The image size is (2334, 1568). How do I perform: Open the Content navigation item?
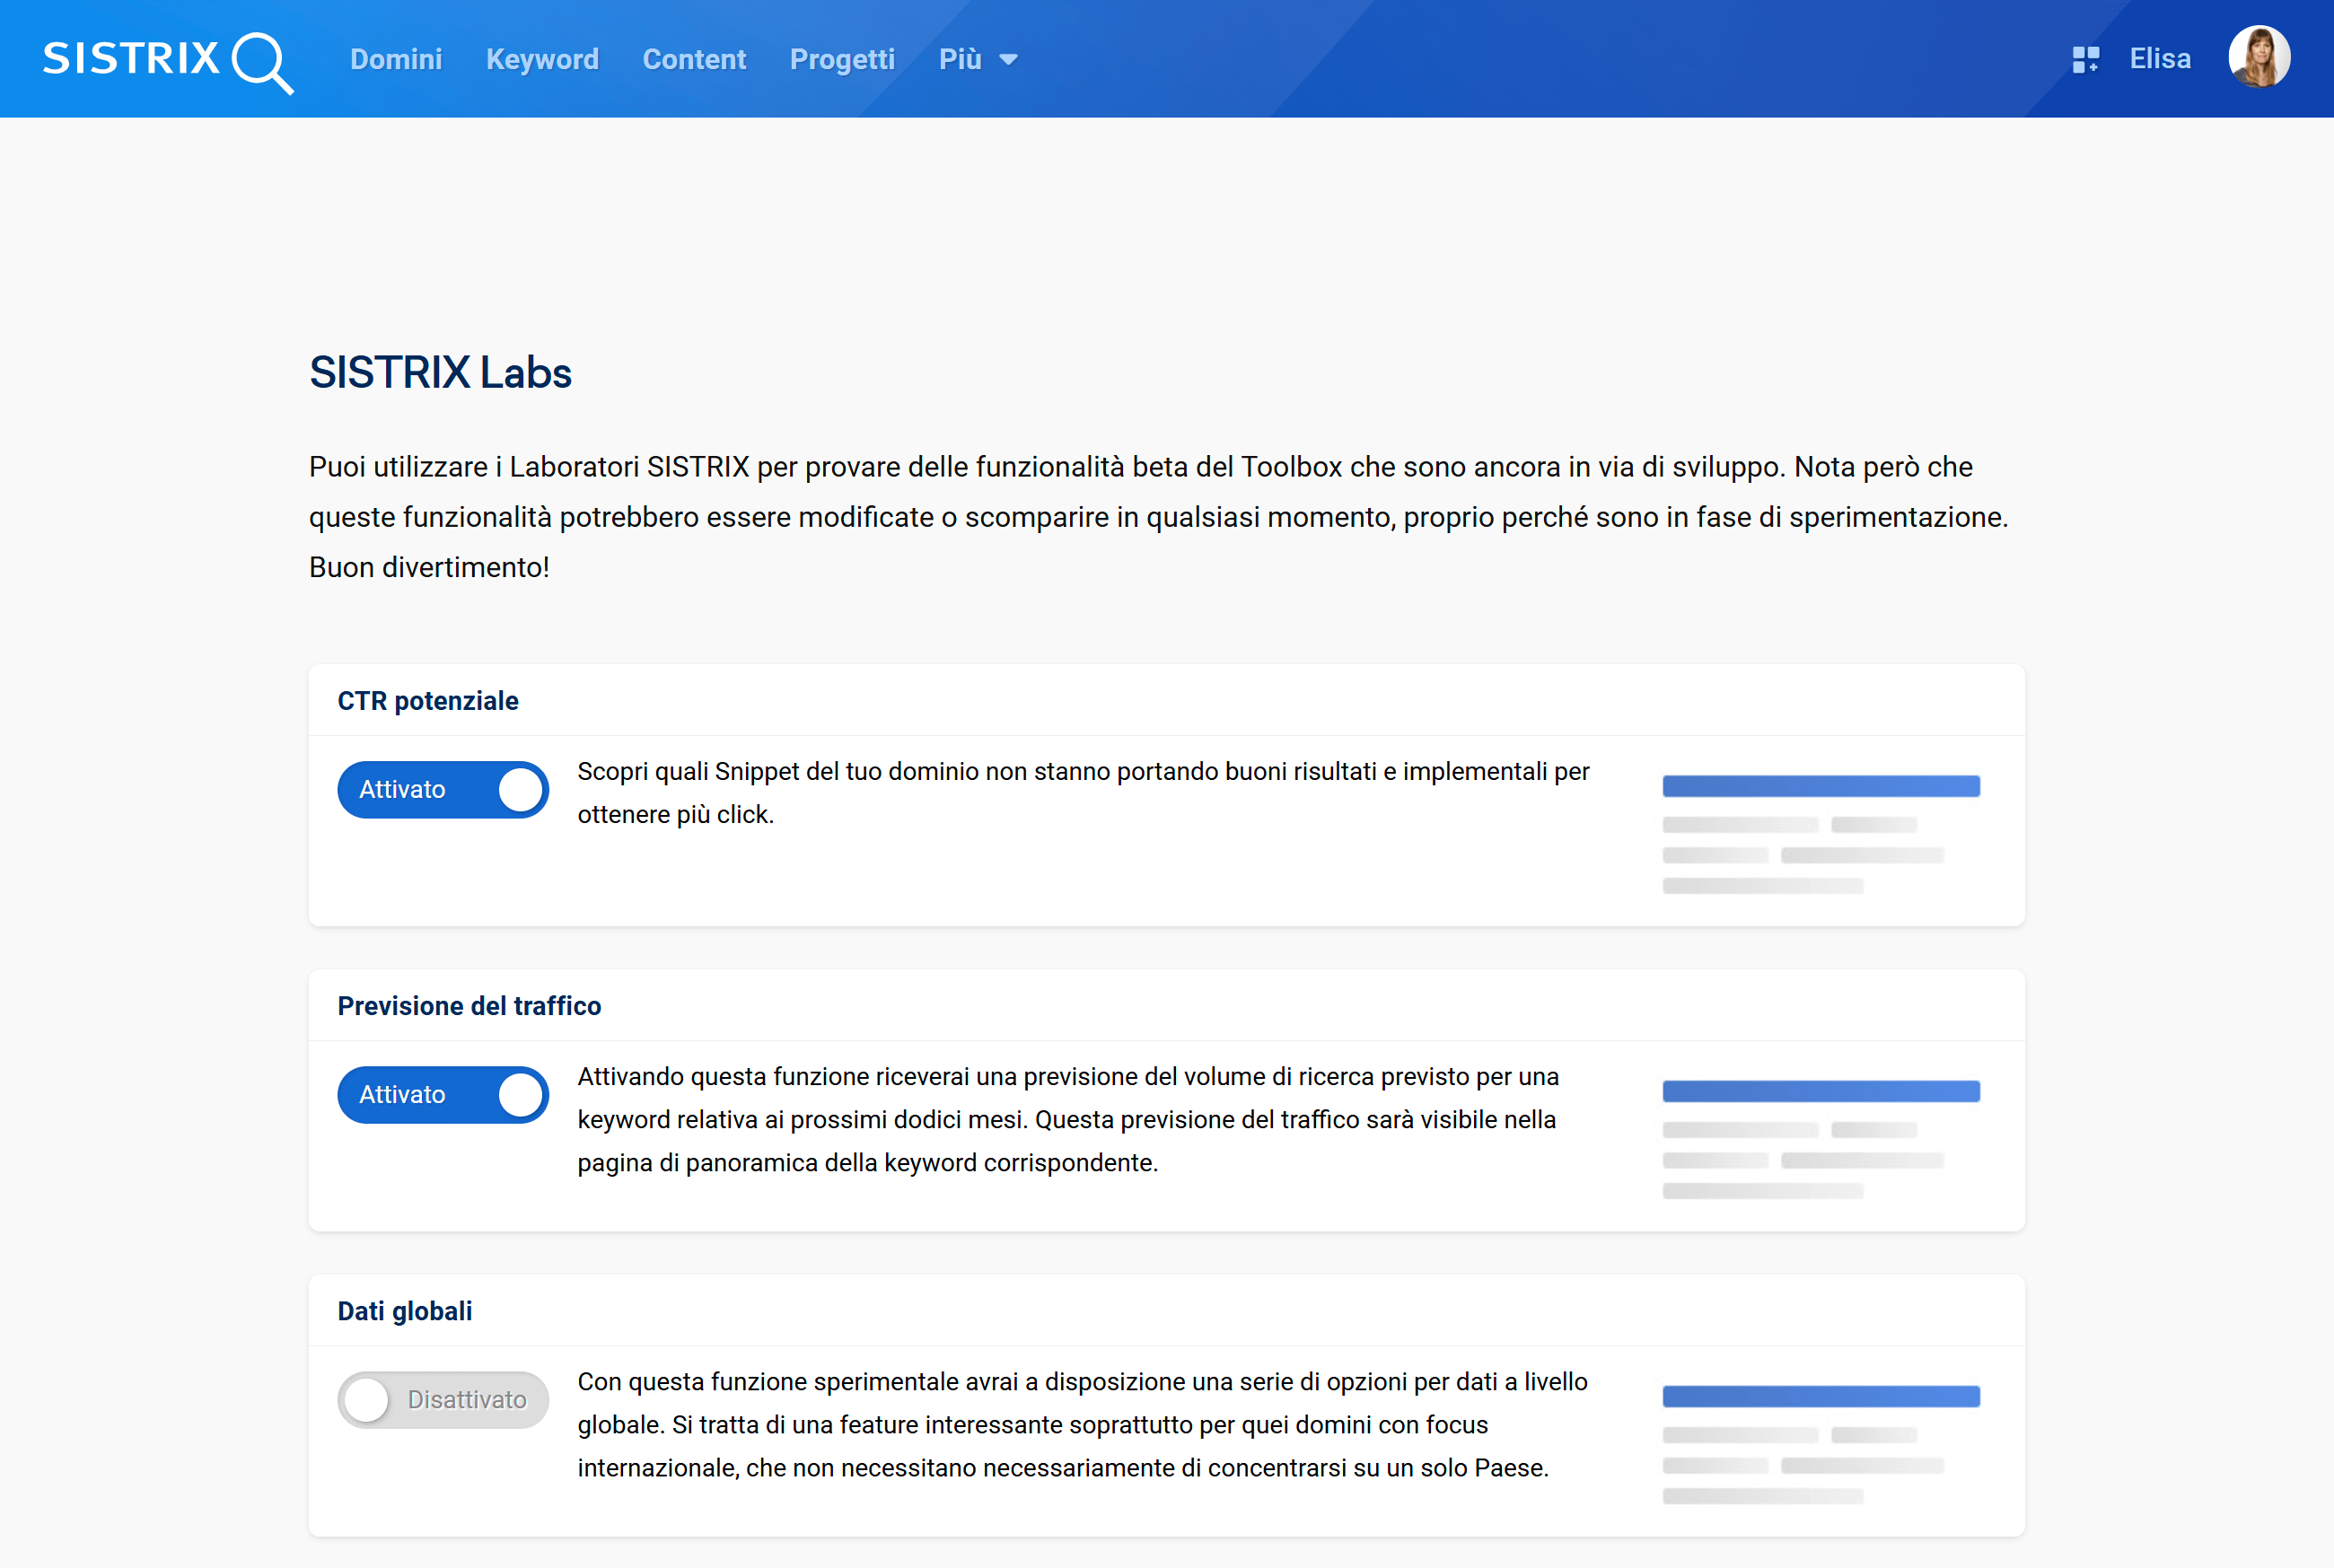(694, 59)
